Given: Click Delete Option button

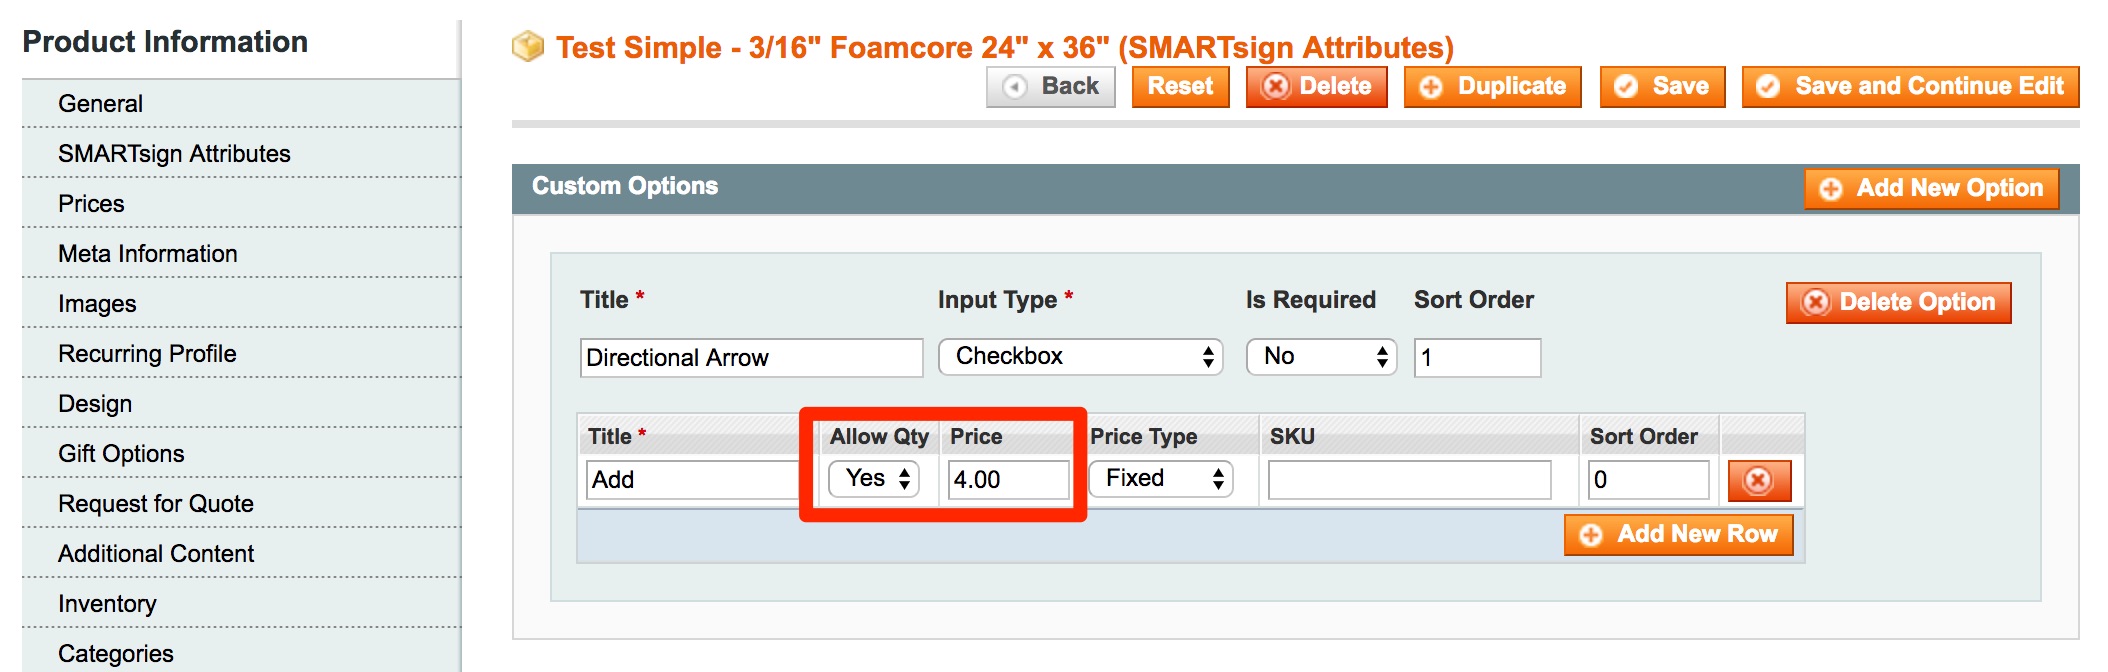Looking at the screenshot, I should 1898,302.
